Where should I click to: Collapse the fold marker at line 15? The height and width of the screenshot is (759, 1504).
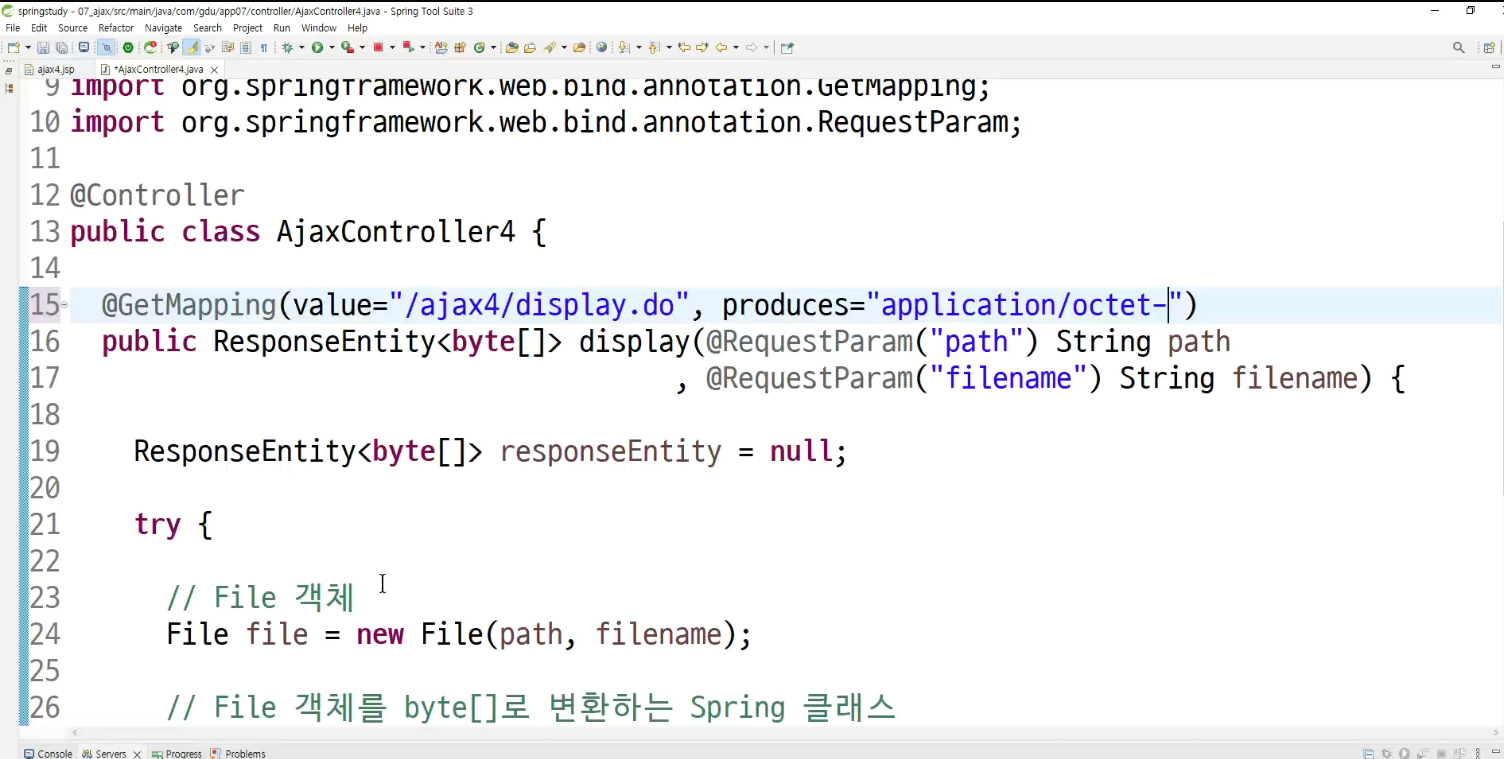[65, 304]
